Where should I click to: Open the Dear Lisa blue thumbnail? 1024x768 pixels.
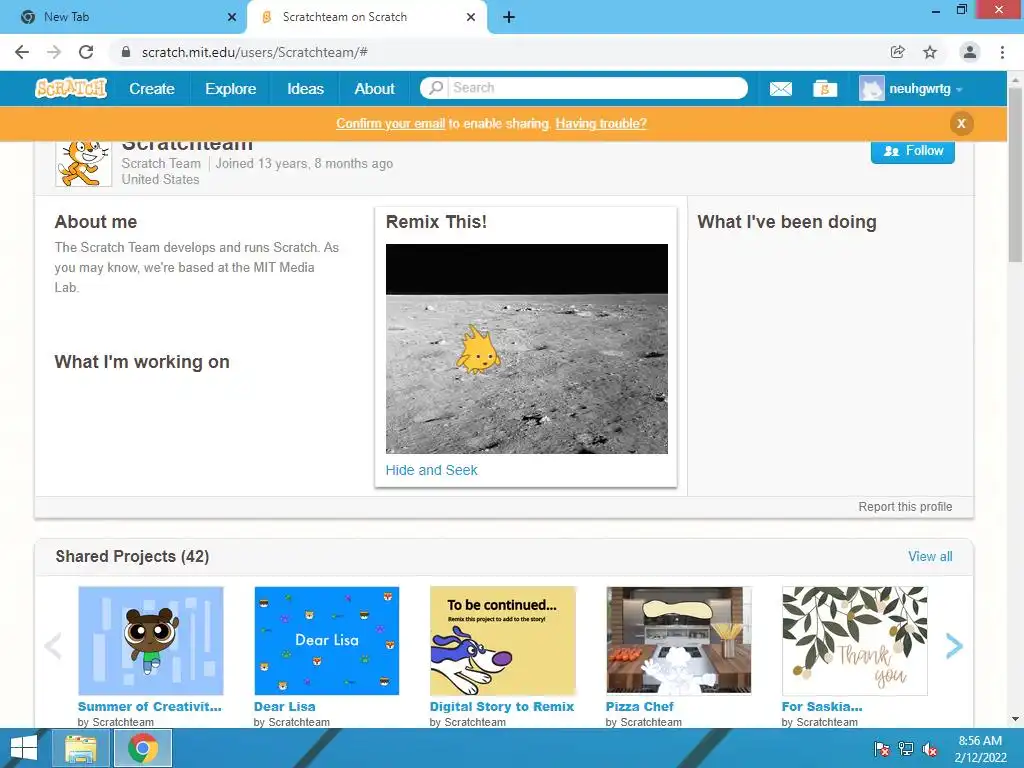coord(327,641)
